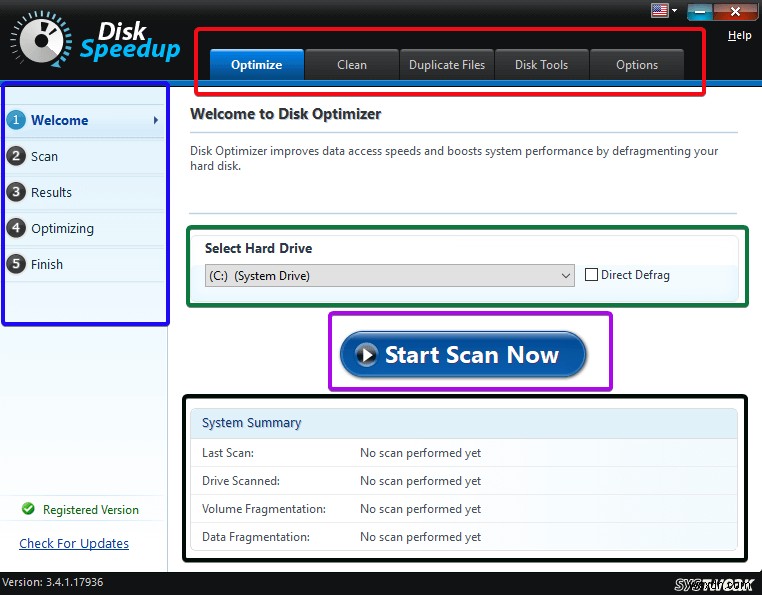Click the Disk Speedup logo icon

click(x=41, y=39)
